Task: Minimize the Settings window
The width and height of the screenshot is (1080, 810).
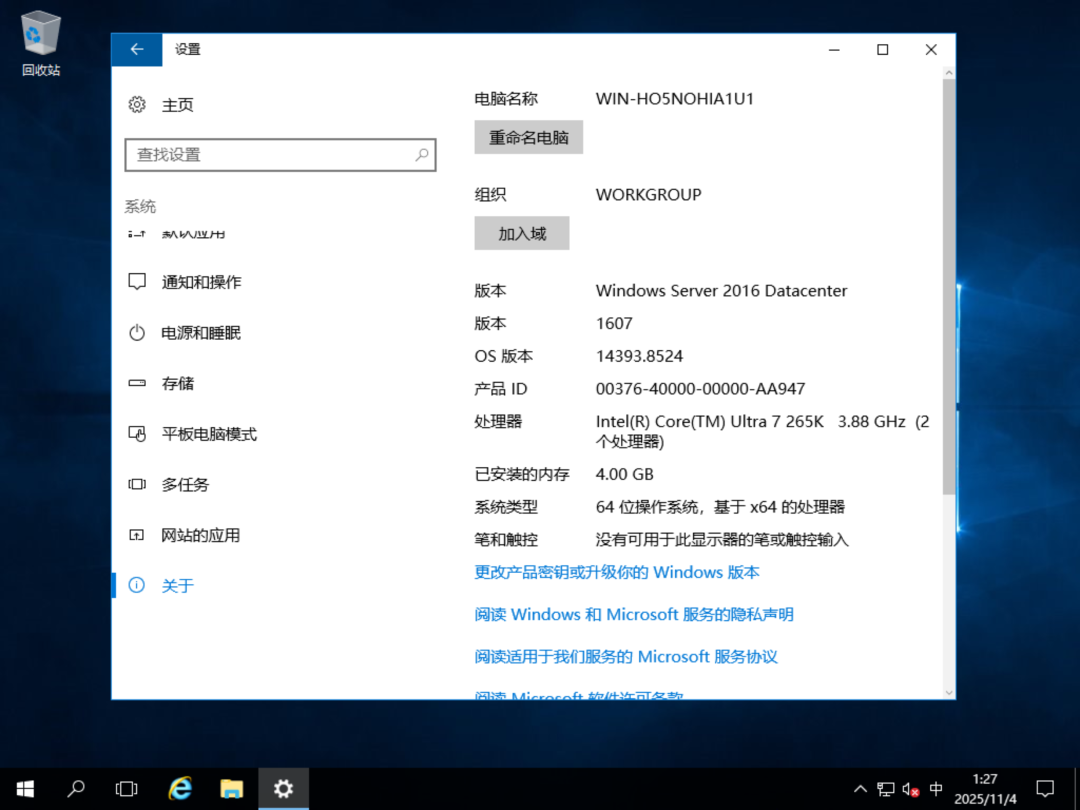Action: (x=834, y=50)
